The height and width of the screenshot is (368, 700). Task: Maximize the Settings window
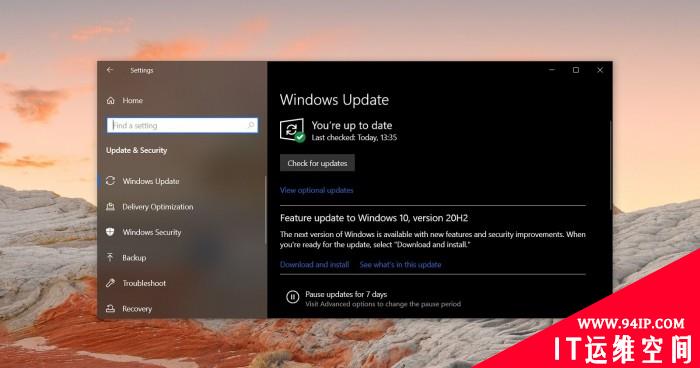pos(576,70)
